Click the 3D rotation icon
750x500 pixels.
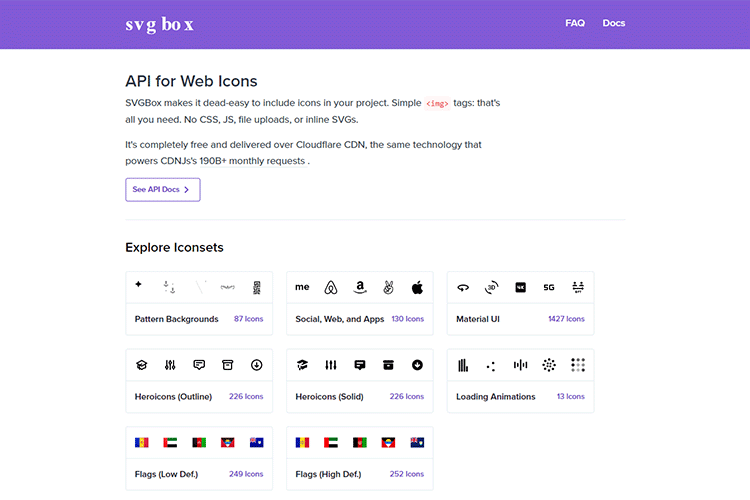click(x=491, y=288)
